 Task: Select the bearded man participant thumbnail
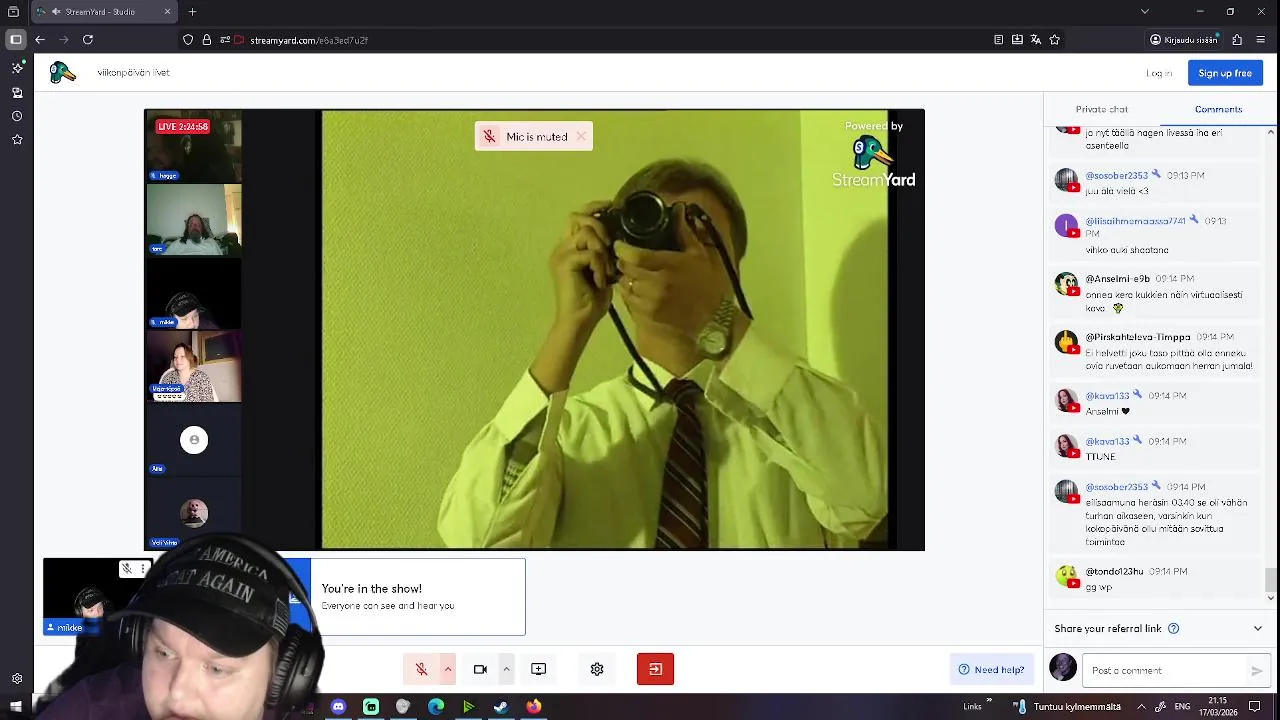point(194,219)
